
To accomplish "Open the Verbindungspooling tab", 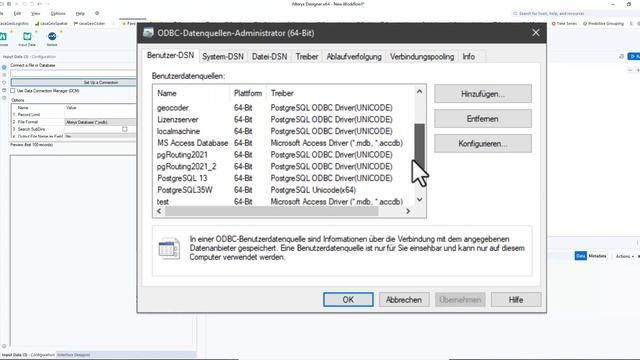I will click(422, 57).
